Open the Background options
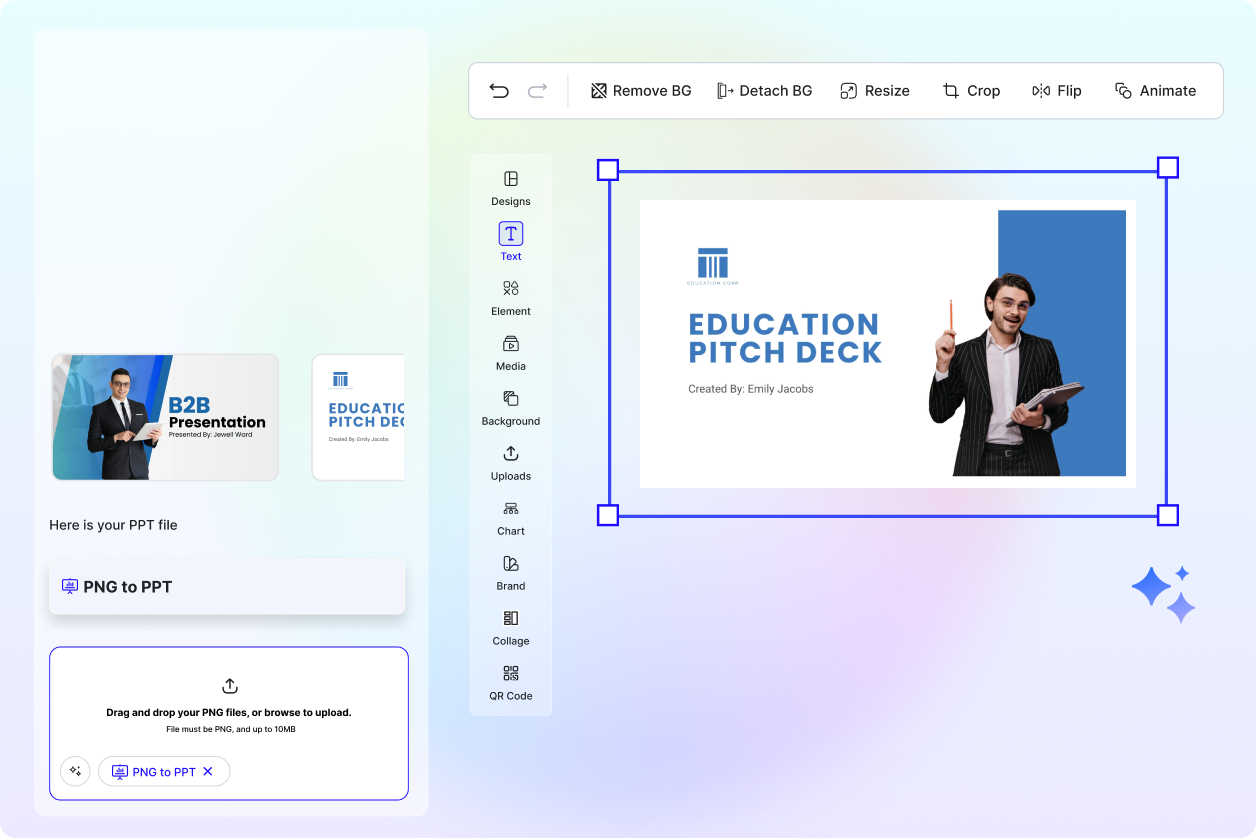The width and height of the screenshot is (1256, 838). pos(510,408)
